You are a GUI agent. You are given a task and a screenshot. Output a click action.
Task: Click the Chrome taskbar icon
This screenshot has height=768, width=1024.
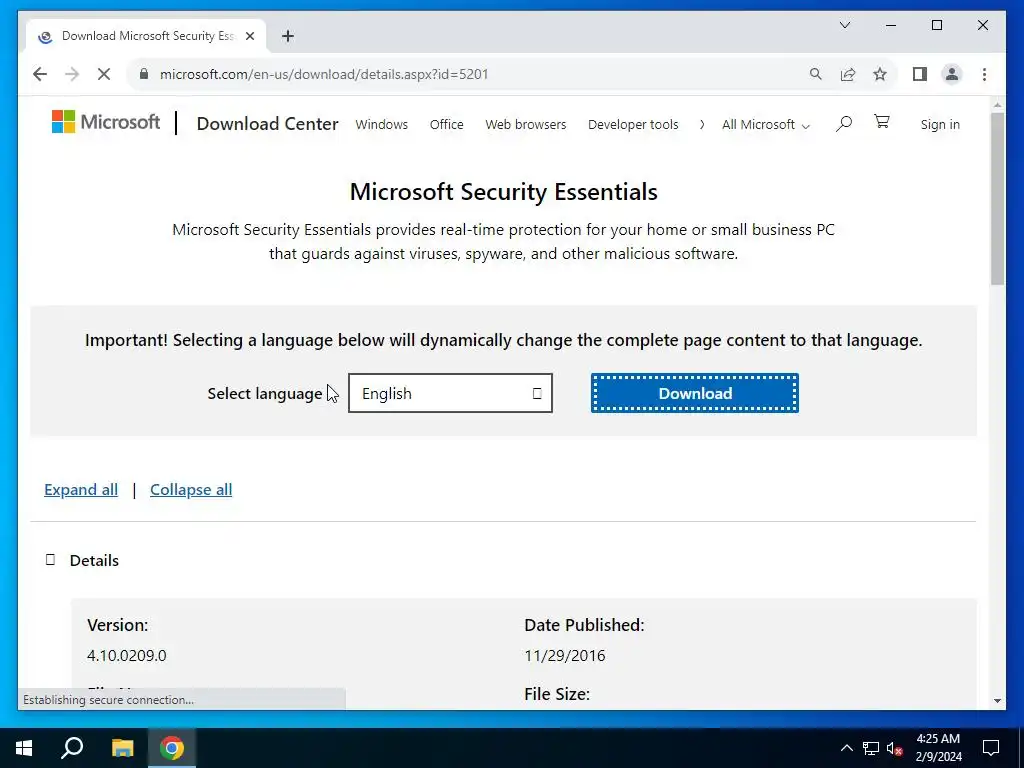point(172,748)
